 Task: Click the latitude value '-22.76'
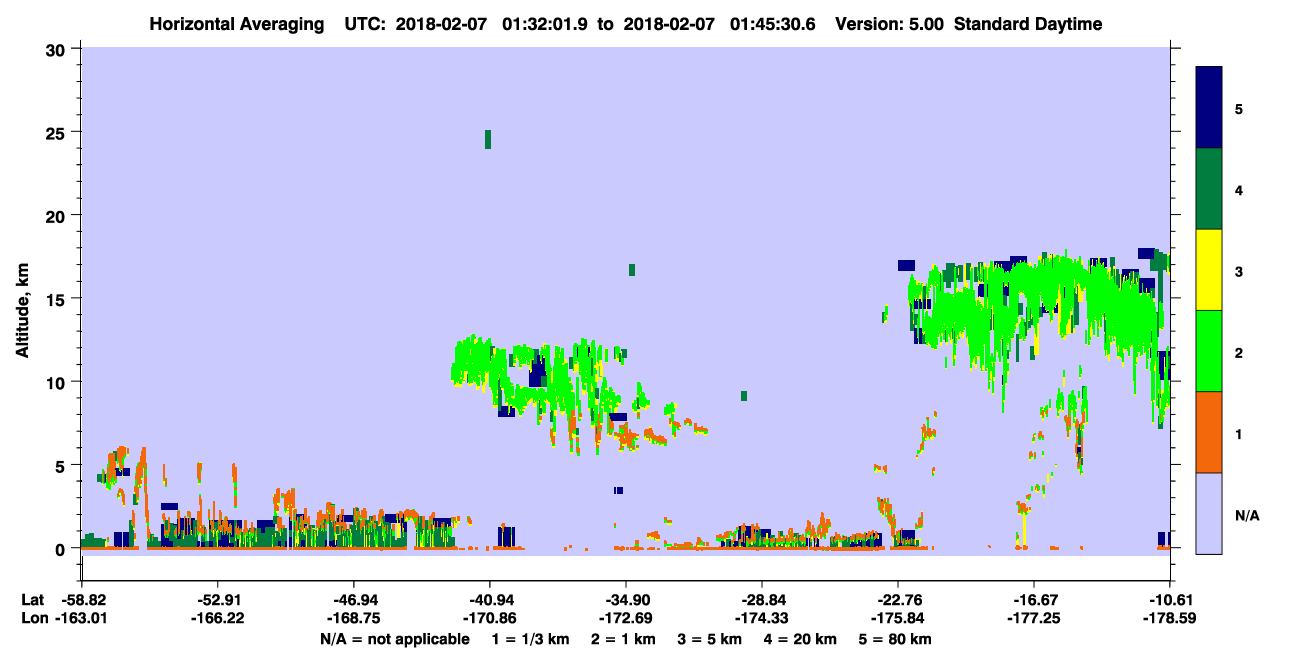click(x=898, y=599)
